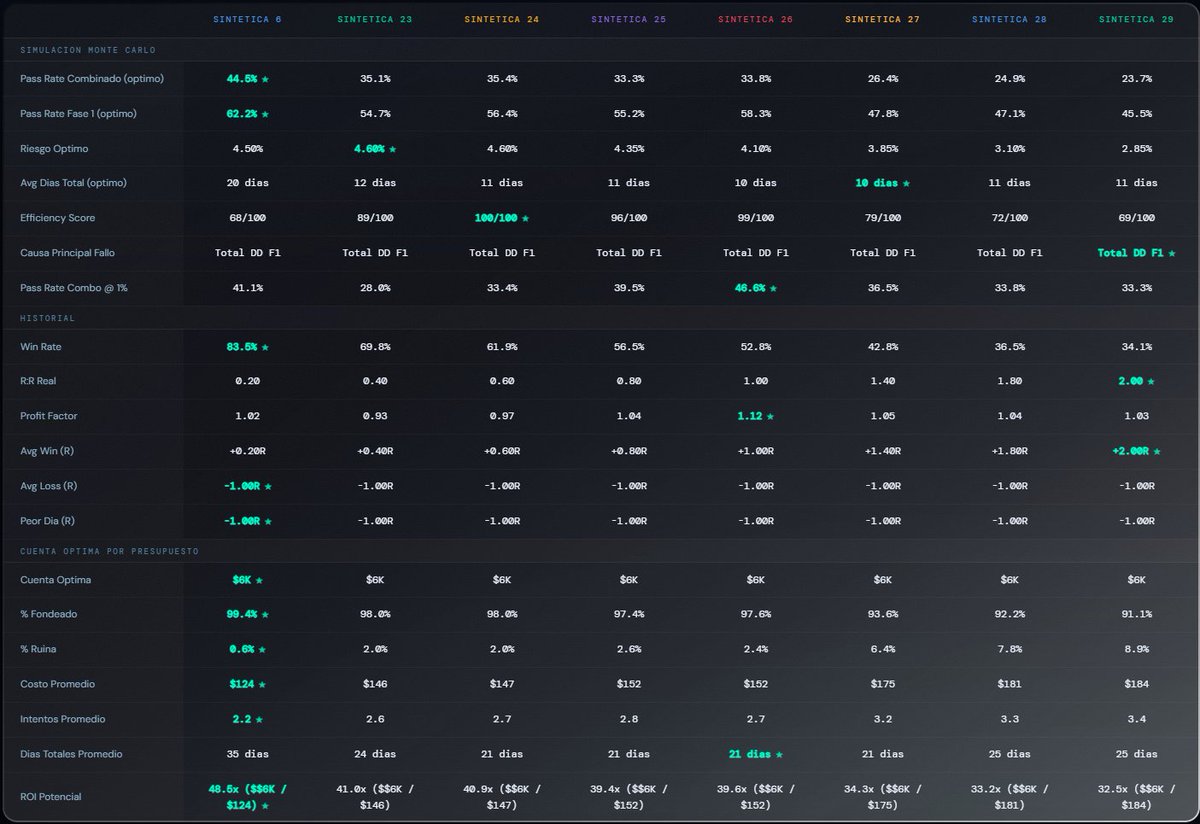
Task: Click the 32.5x ROI value for Sintetica 29
Action: tap(1136, 797)
